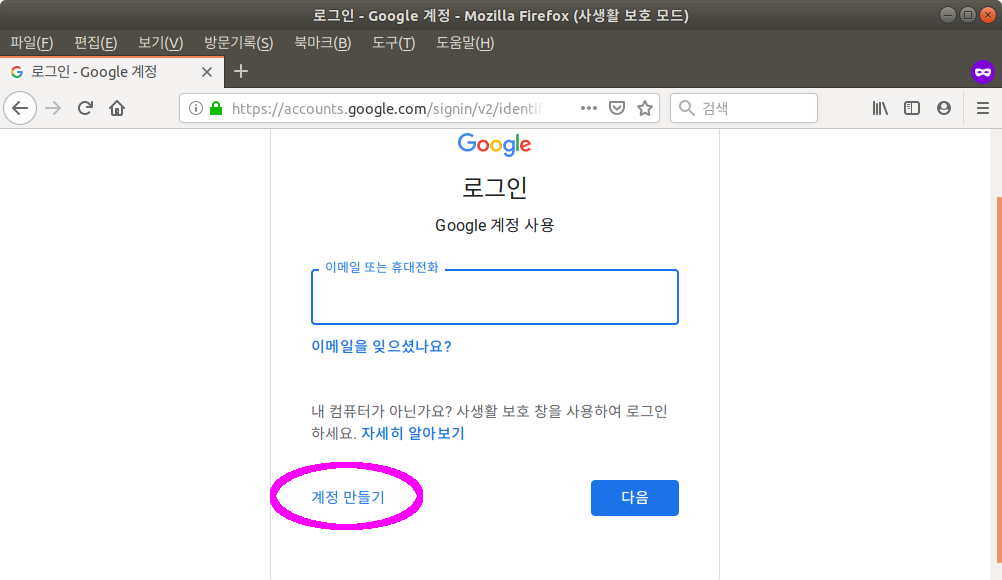Click the forward navigation arrow
Viewport: 1002px width, 580px height.
pos(53,108)
